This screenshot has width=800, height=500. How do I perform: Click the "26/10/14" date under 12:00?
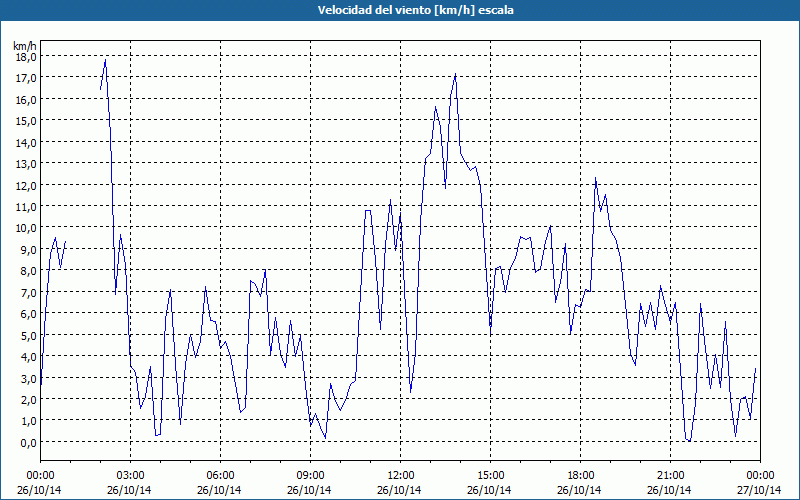coord(399,490)
